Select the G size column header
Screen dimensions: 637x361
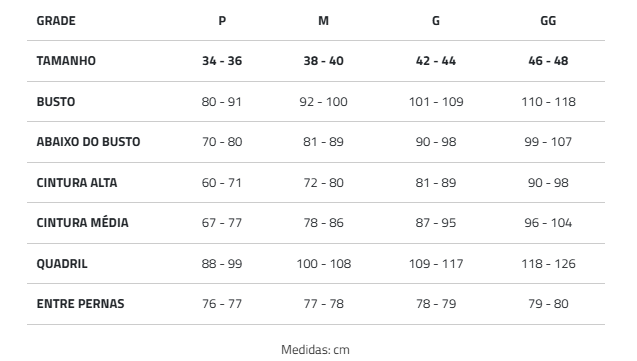tap(436, 21)
